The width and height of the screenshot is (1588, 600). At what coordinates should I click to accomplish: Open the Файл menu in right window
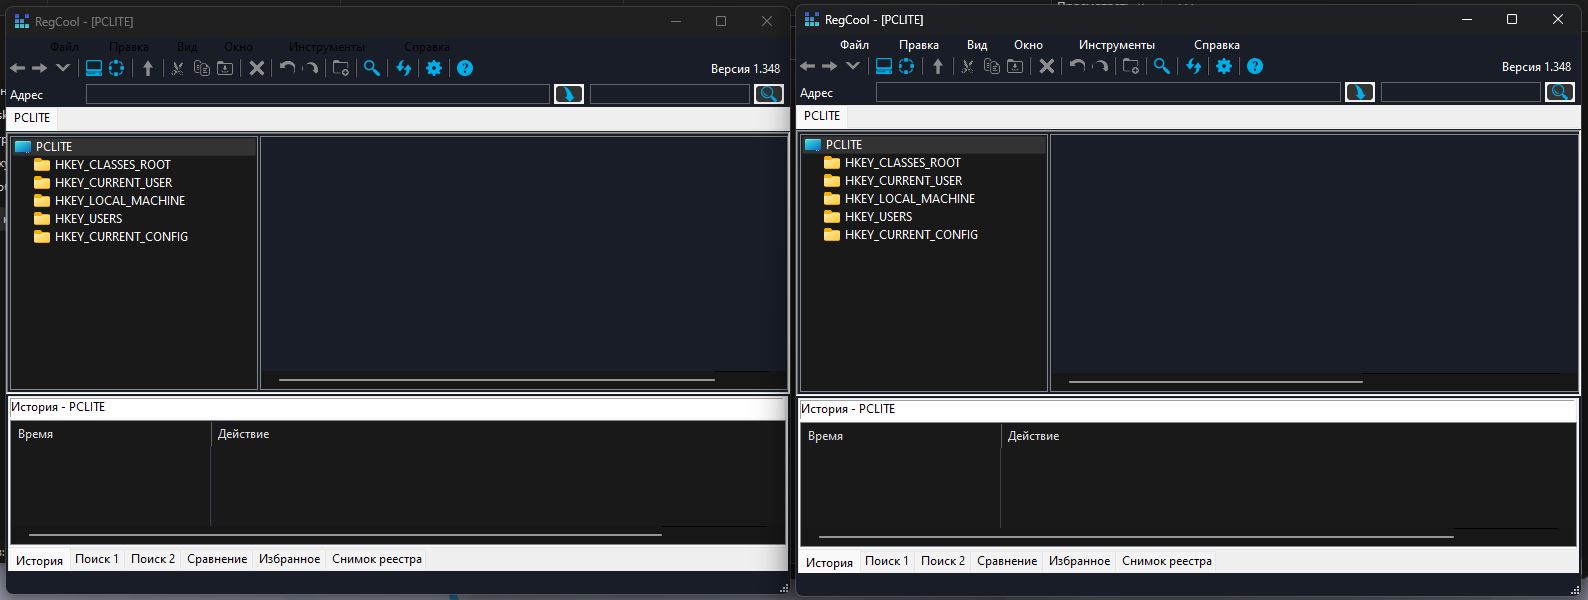[x=854, y=45]
